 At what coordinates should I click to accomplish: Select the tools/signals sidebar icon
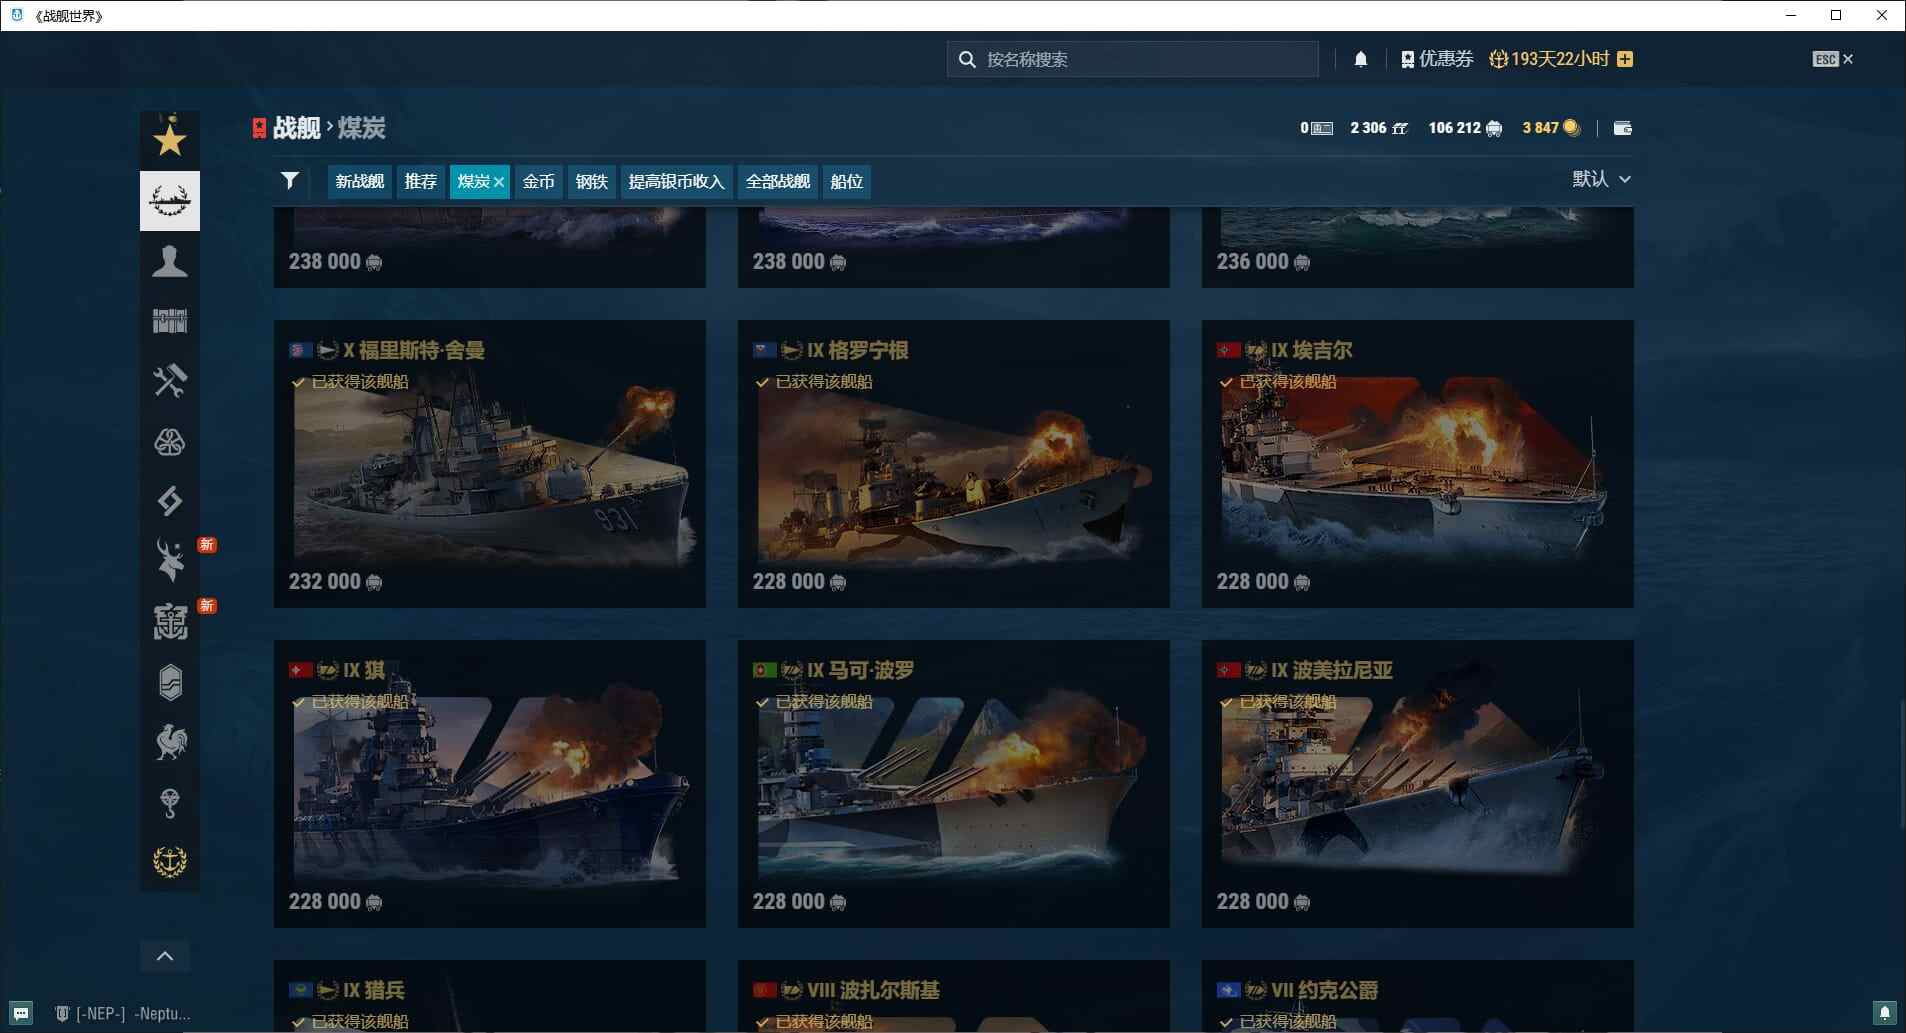point(170,381)
